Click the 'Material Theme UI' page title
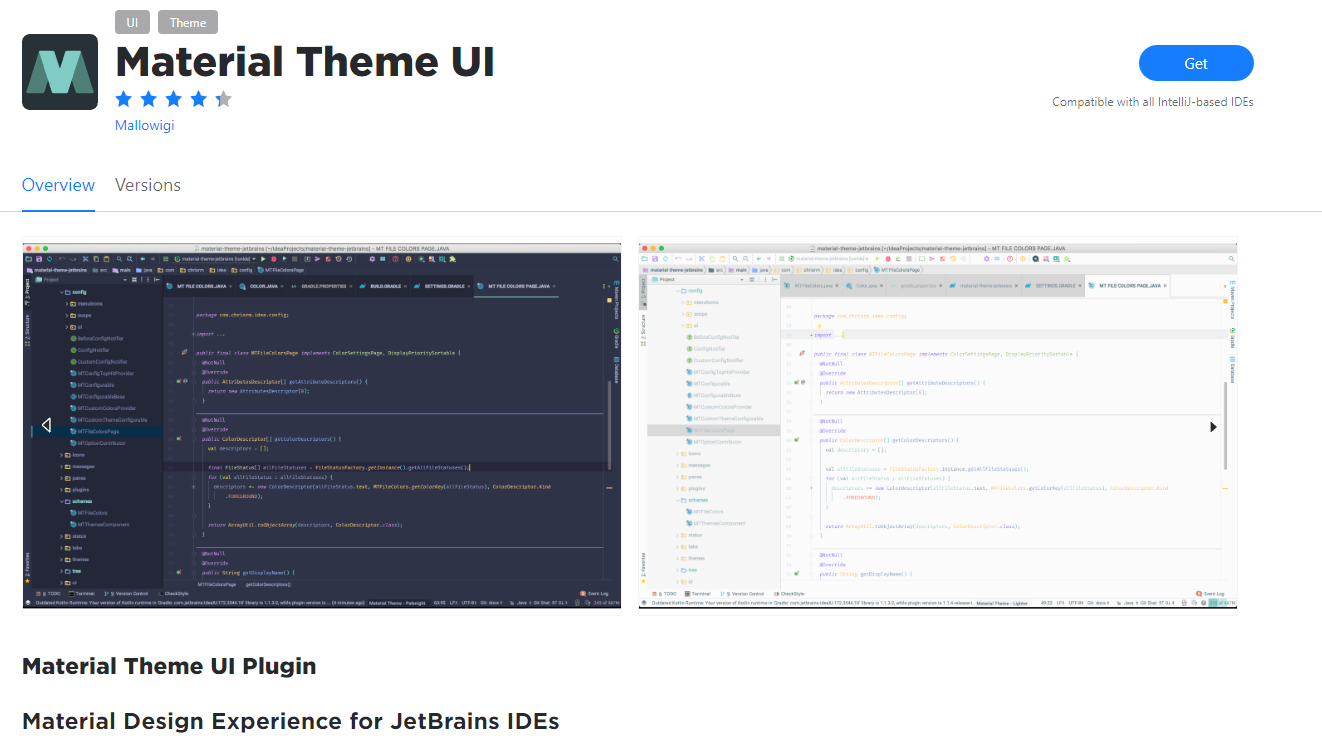Image resolution: width=1322 pixels, height=743 pixels. click(x=305, y=62)
